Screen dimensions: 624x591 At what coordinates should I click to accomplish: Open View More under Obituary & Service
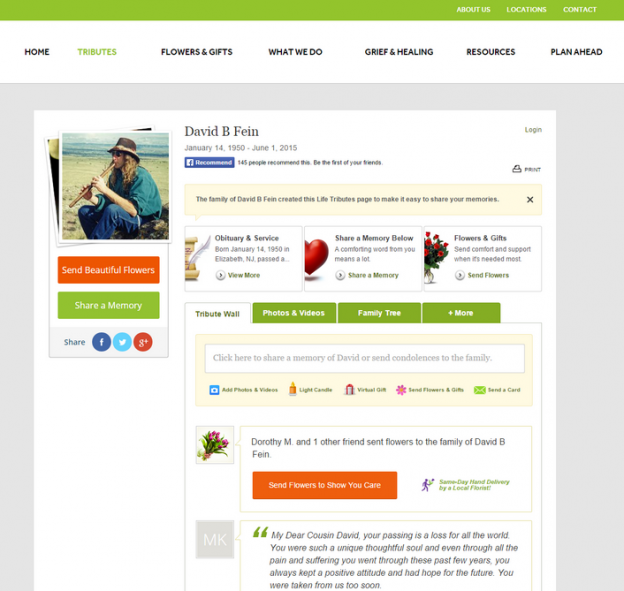click(x=238, y=275)
